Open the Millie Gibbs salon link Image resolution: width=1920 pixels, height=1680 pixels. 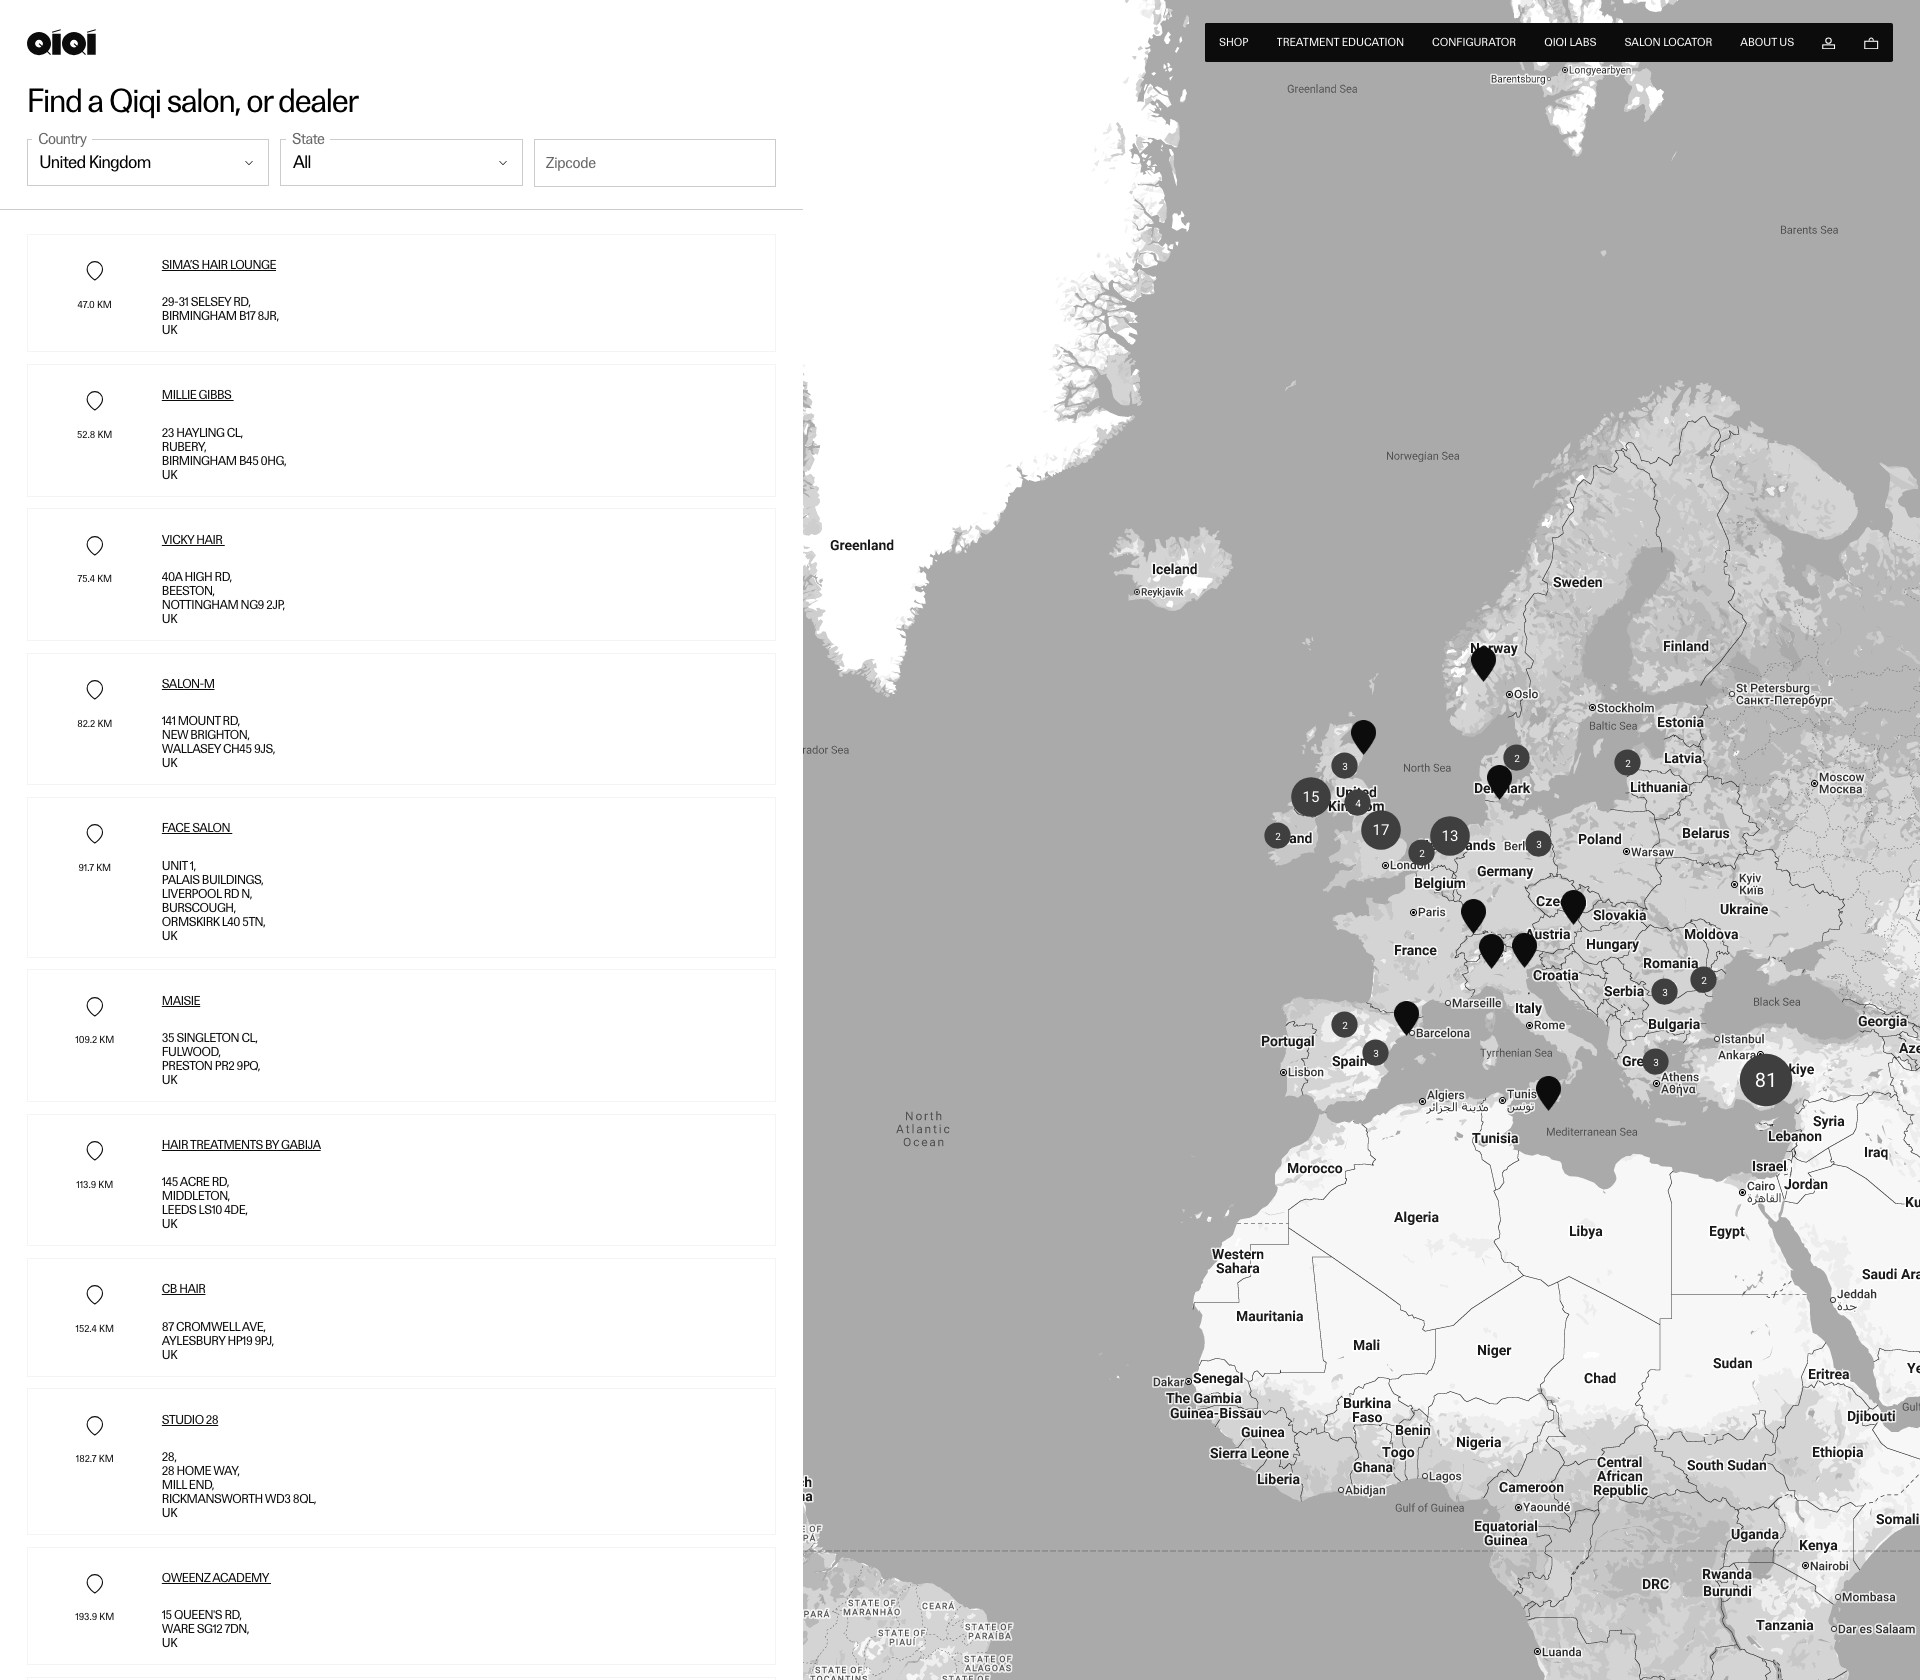point(197,395)
